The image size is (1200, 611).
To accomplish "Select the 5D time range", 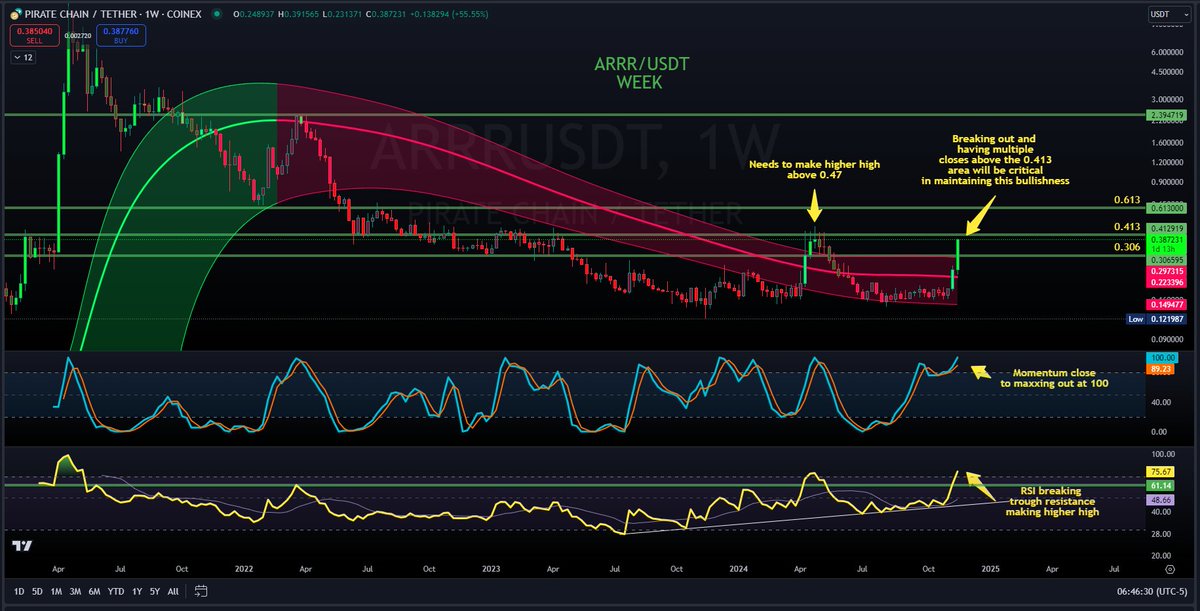I will (38, 590).
